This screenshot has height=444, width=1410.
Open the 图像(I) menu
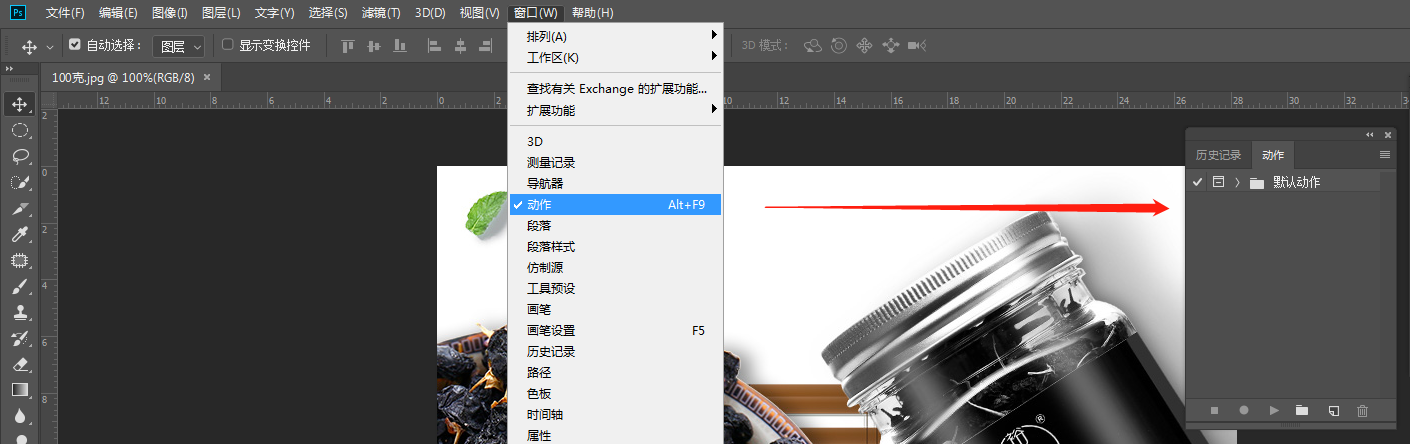coord(170,12)
